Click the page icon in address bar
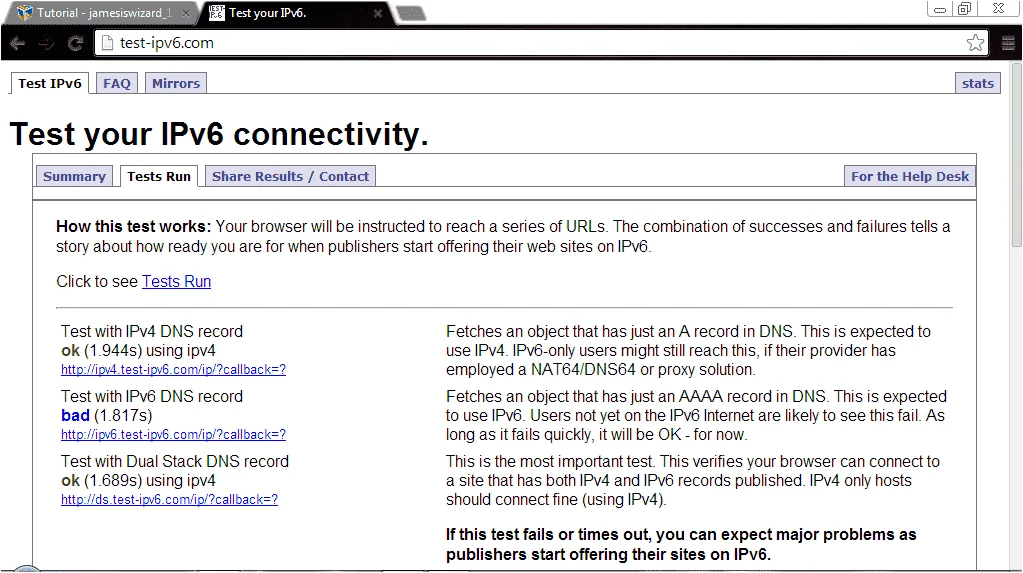 click(x=108, y=43)
